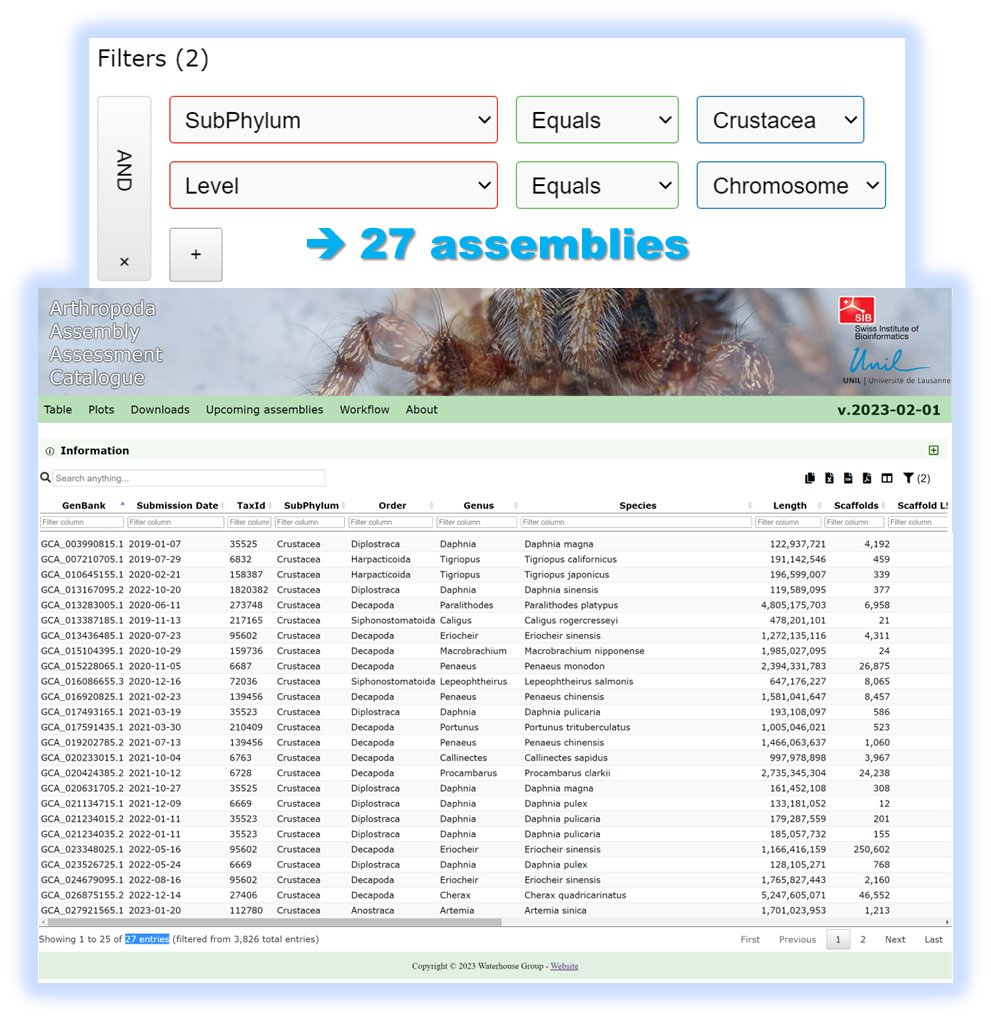The height and width of the screenshot is (1021, 991).
Task: Select page 1 in pagination
Action: [x=838, y=940]
